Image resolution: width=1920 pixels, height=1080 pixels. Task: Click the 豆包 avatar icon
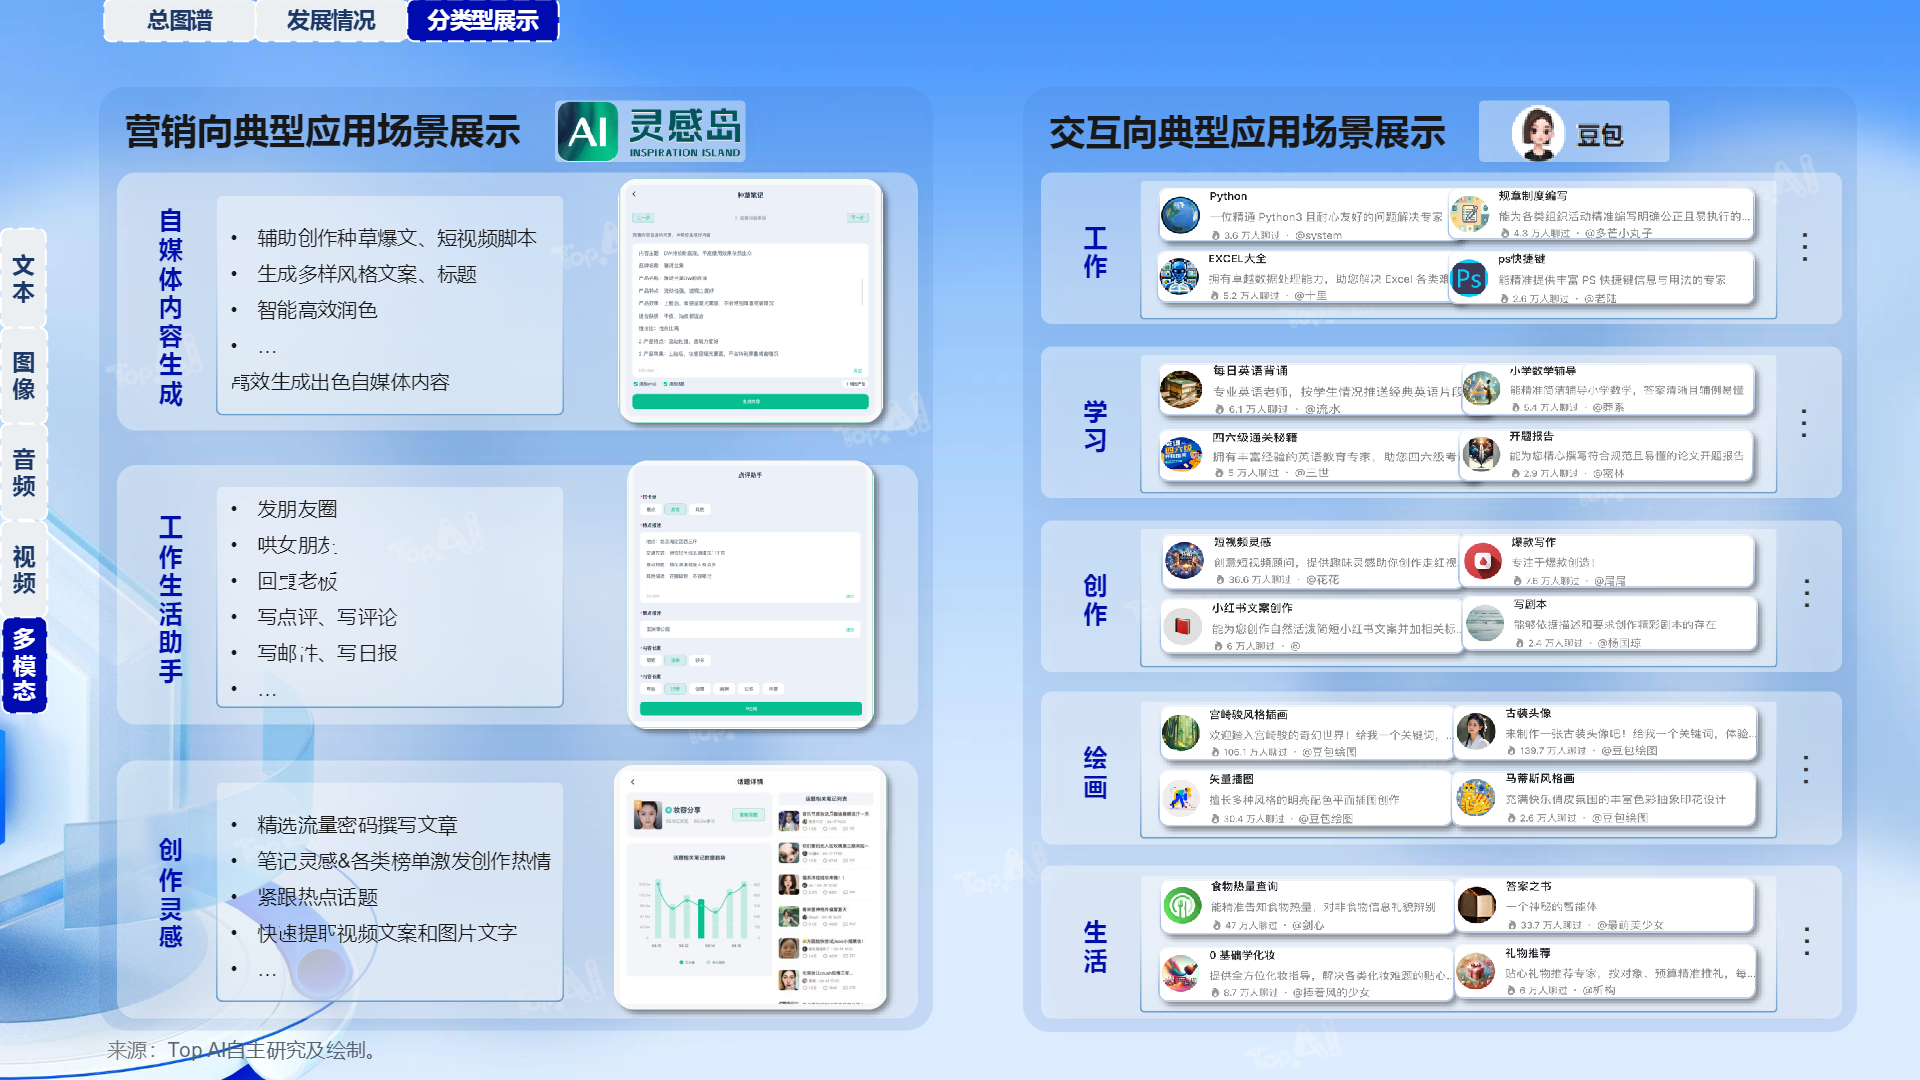(1538, 132)
